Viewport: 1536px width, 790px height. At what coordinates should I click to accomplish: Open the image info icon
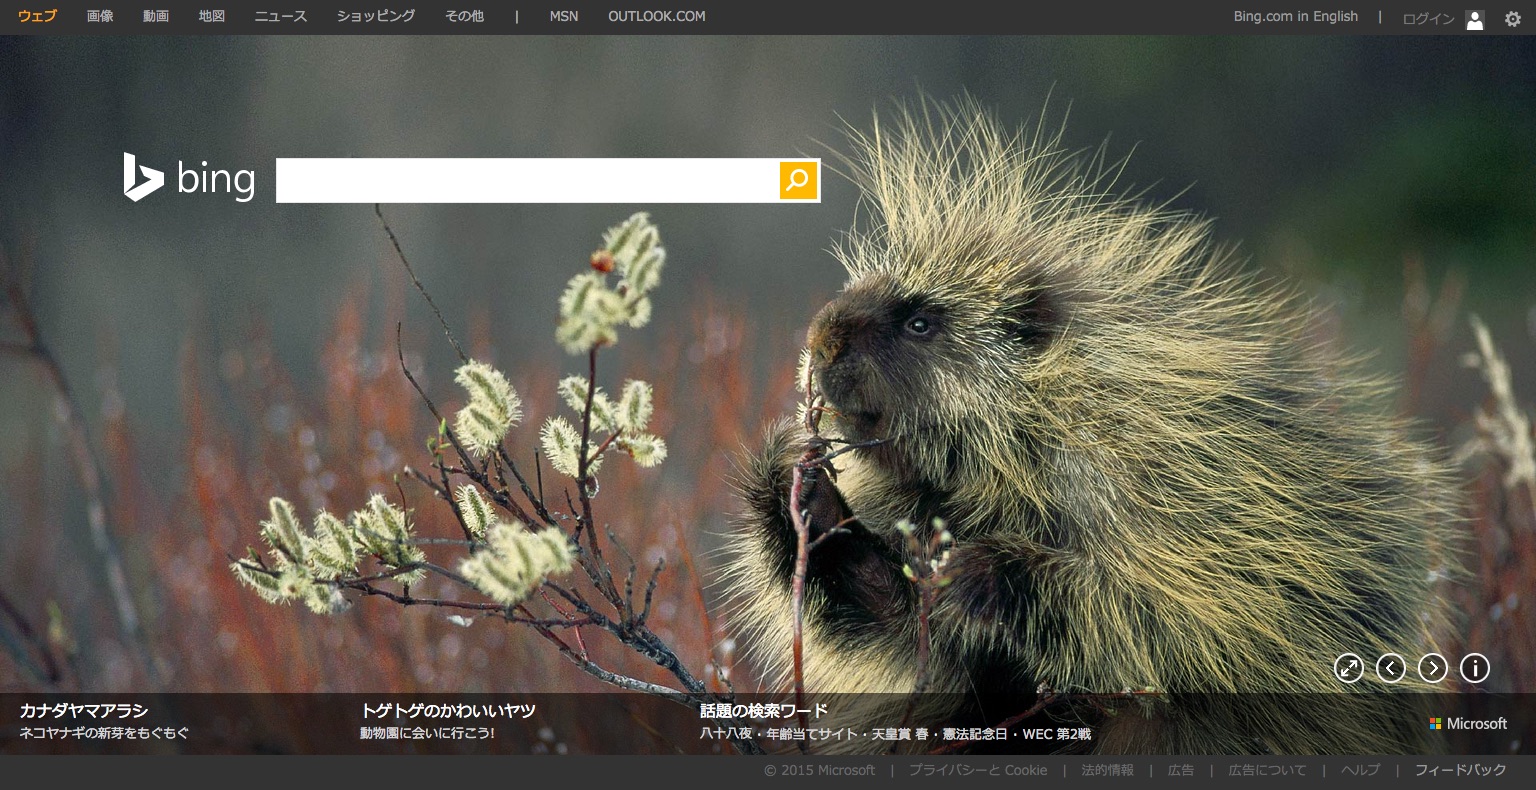coord(1475,668)
